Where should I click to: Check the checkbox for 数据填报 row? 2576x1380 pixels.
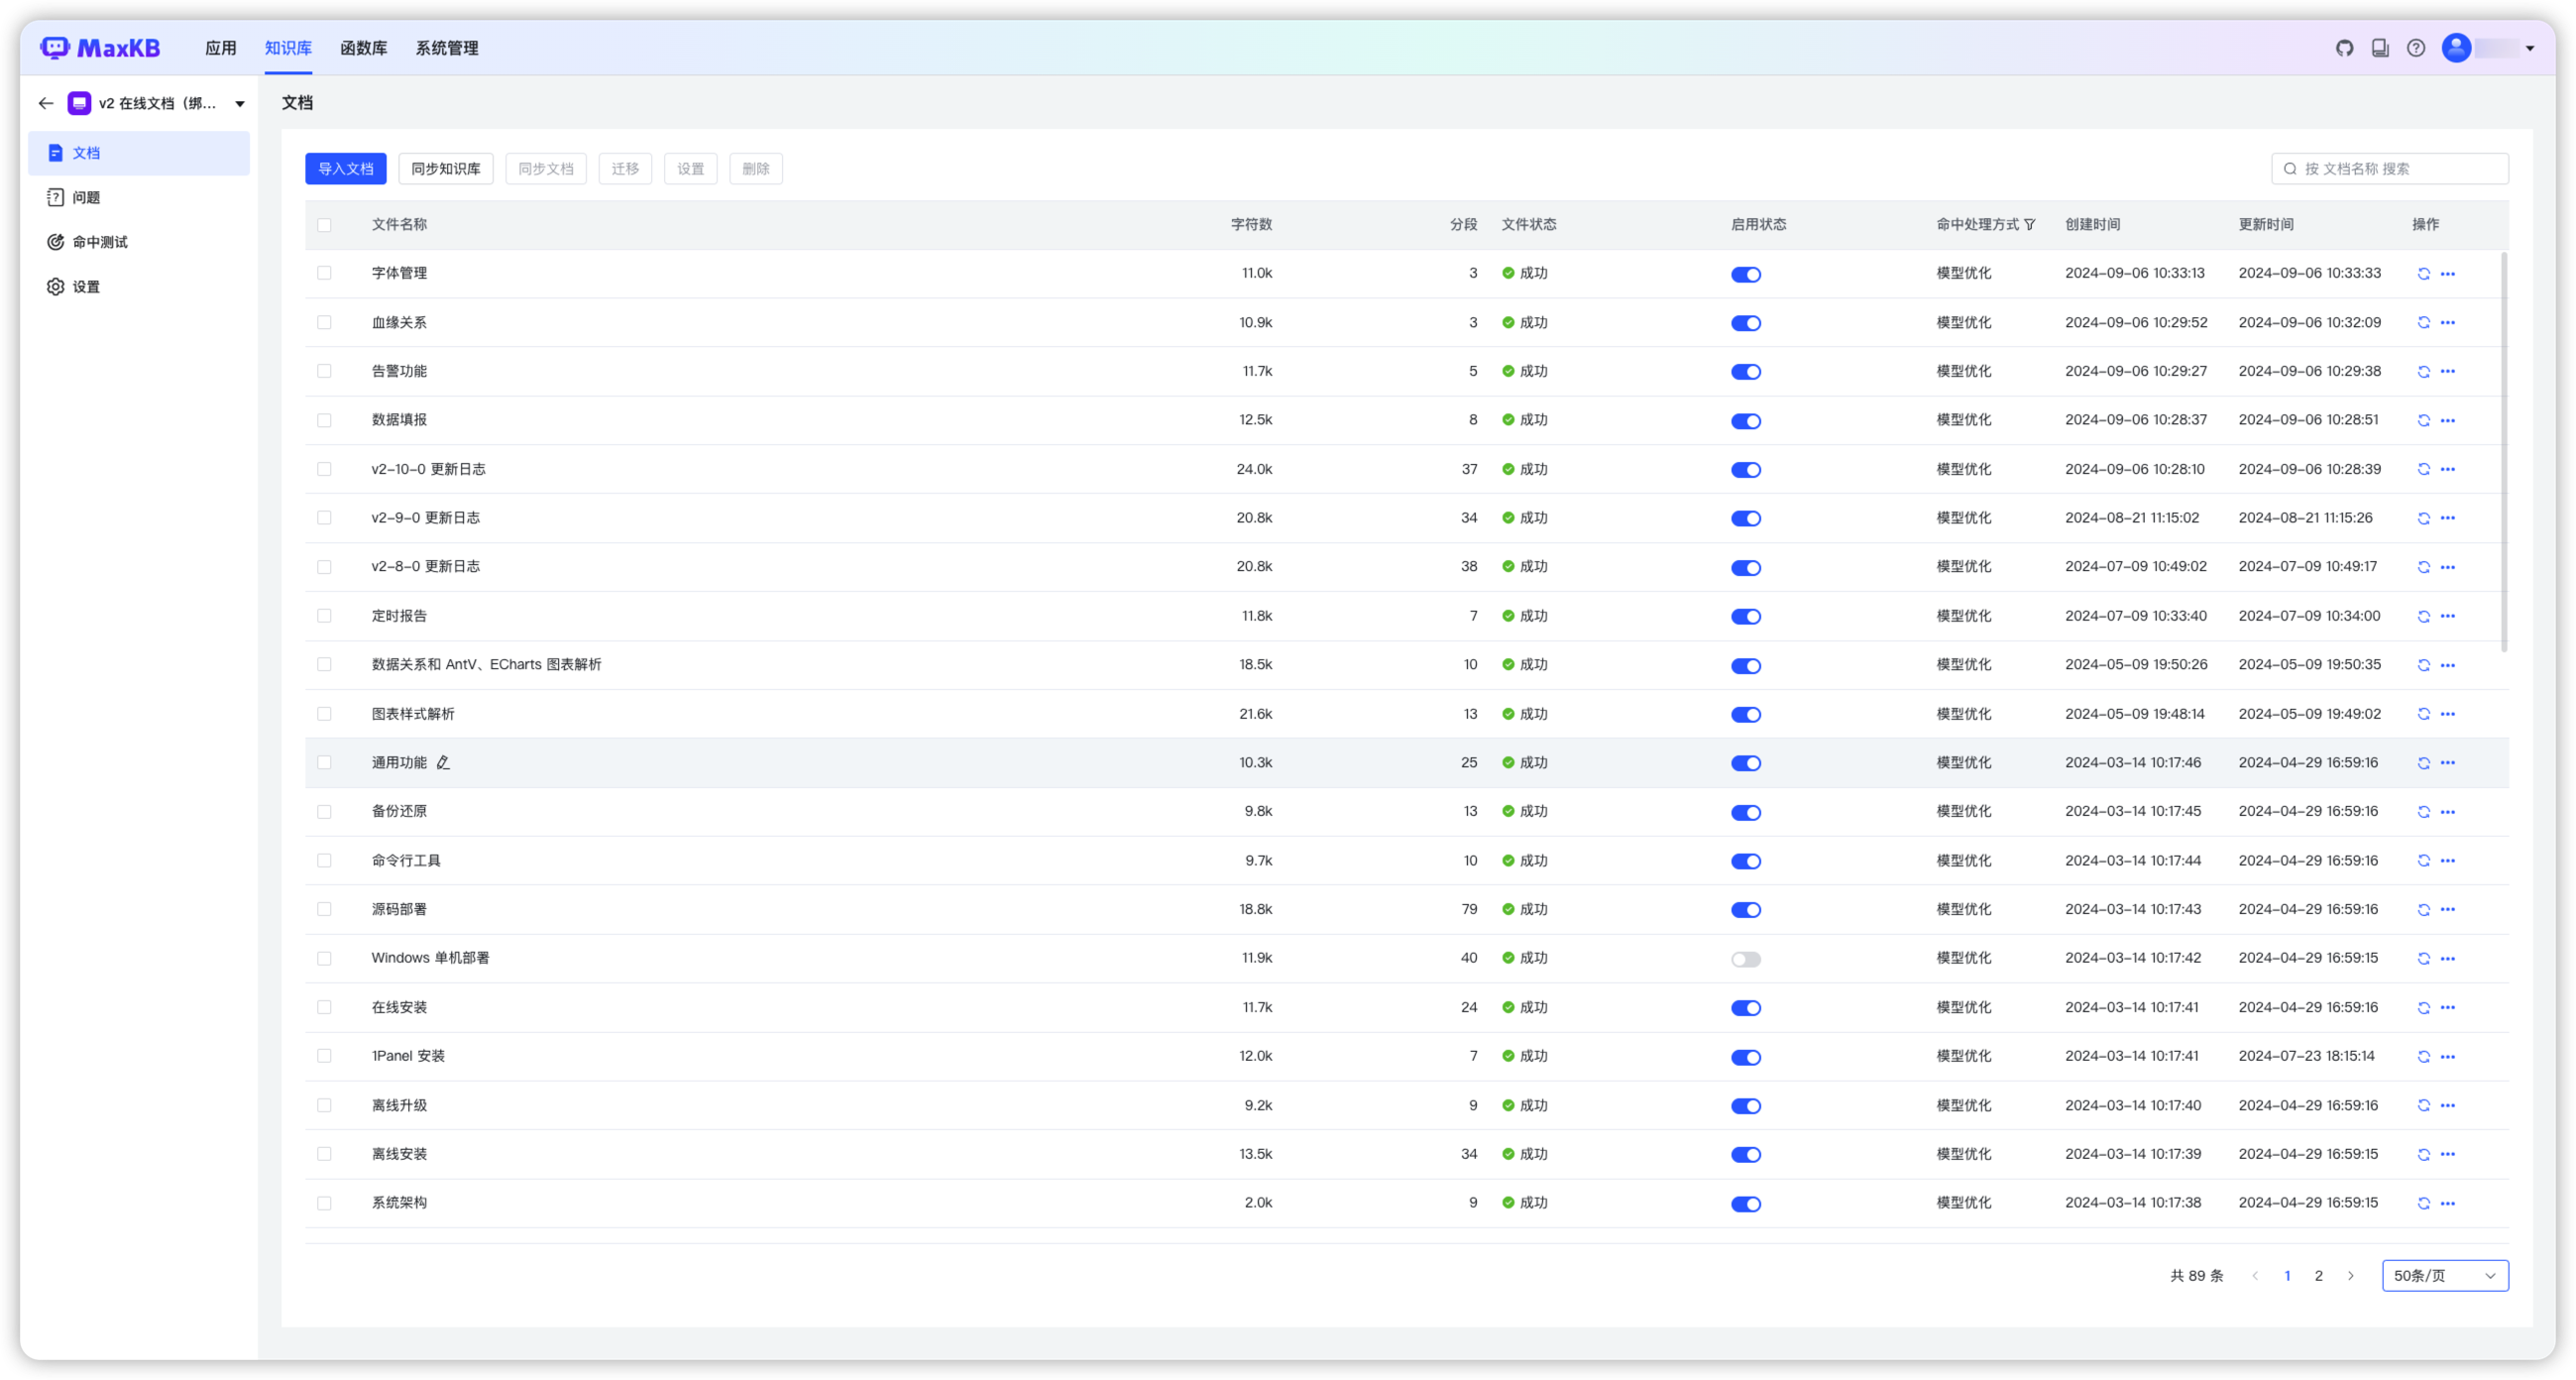(324, 420)
